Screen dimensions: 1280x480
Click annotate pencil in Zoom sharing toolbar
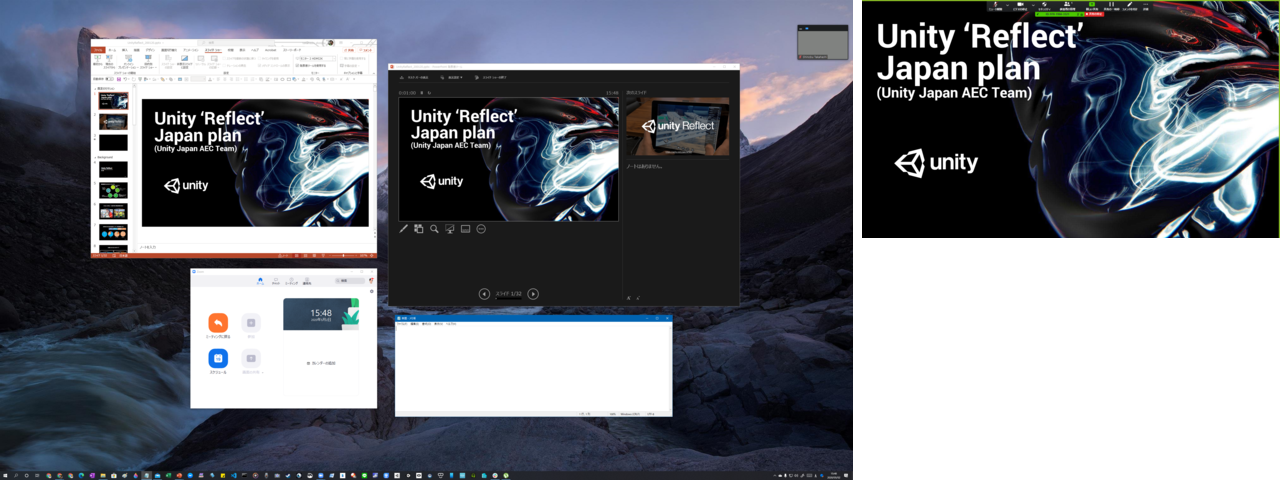(1130, 5)
